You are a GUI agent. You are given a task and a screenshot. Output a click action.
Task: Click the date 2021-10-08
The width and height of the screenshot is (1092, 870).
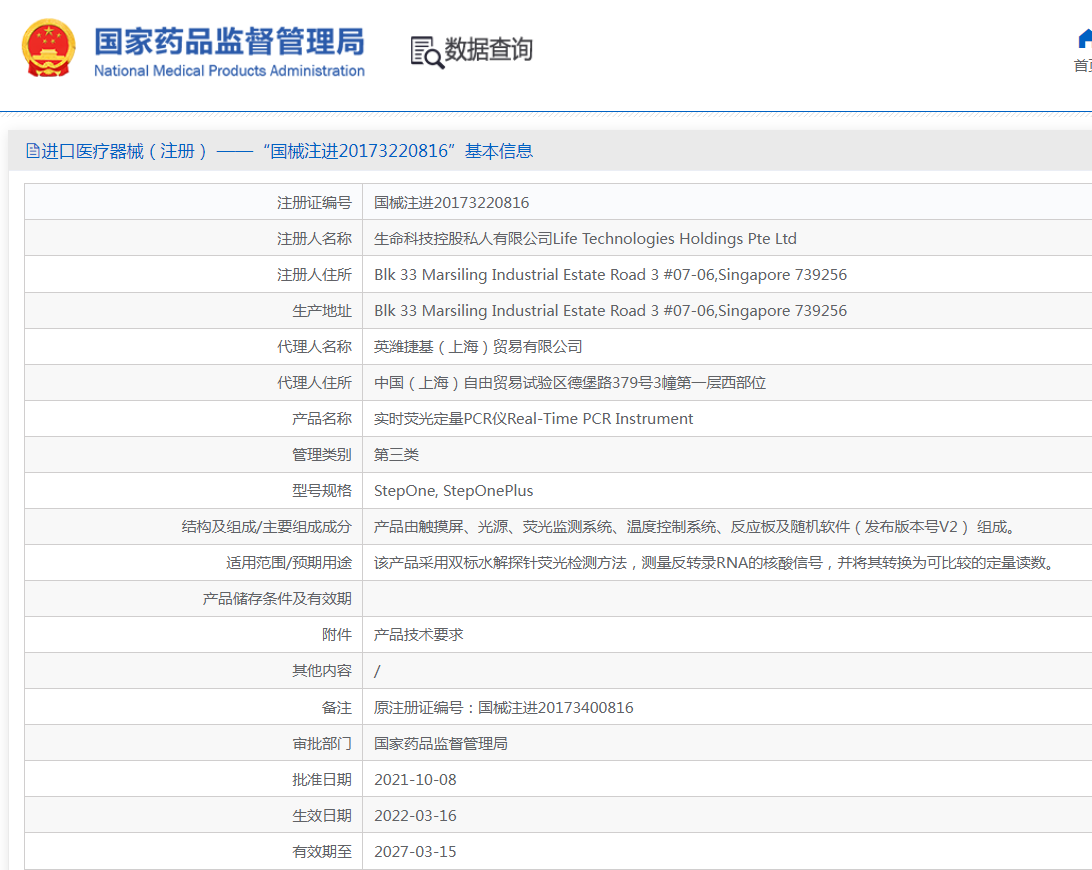[415, 780]
